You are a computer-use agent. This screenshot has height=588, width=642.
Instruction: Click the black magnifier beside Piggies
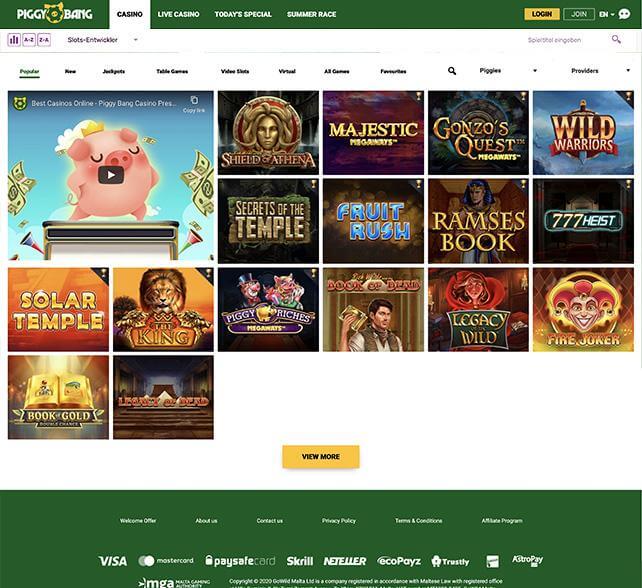452,71
